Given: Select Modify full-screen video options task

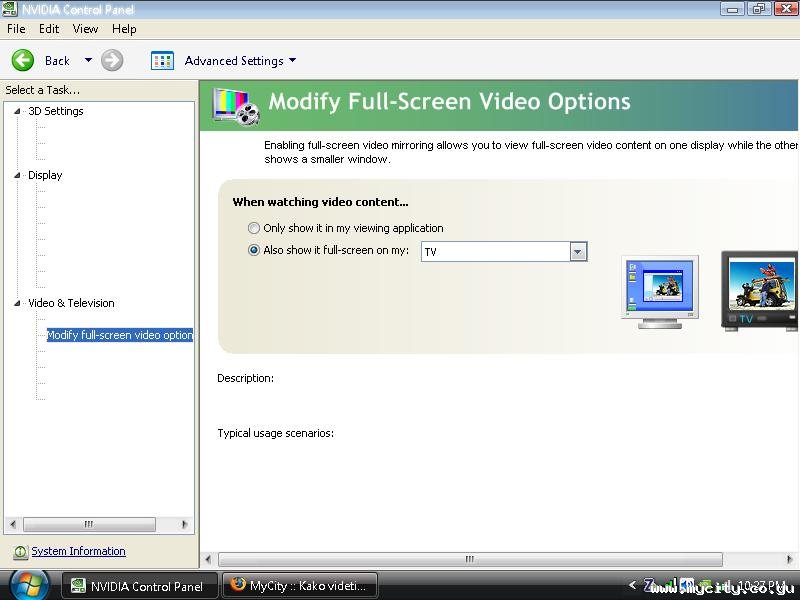Looking at the screenshot, I should pos(120,335).
